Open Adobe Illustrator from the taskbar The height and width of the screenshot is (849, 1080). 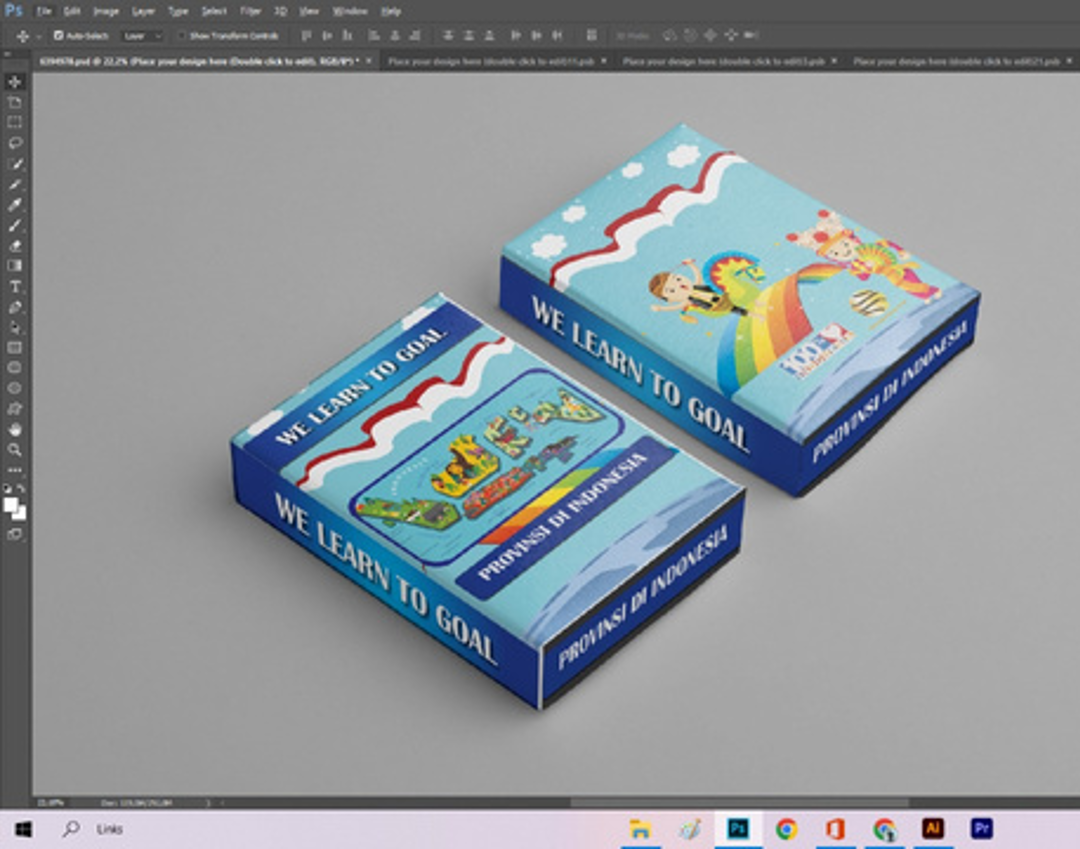pyautogui.click(x=932, y=829)
